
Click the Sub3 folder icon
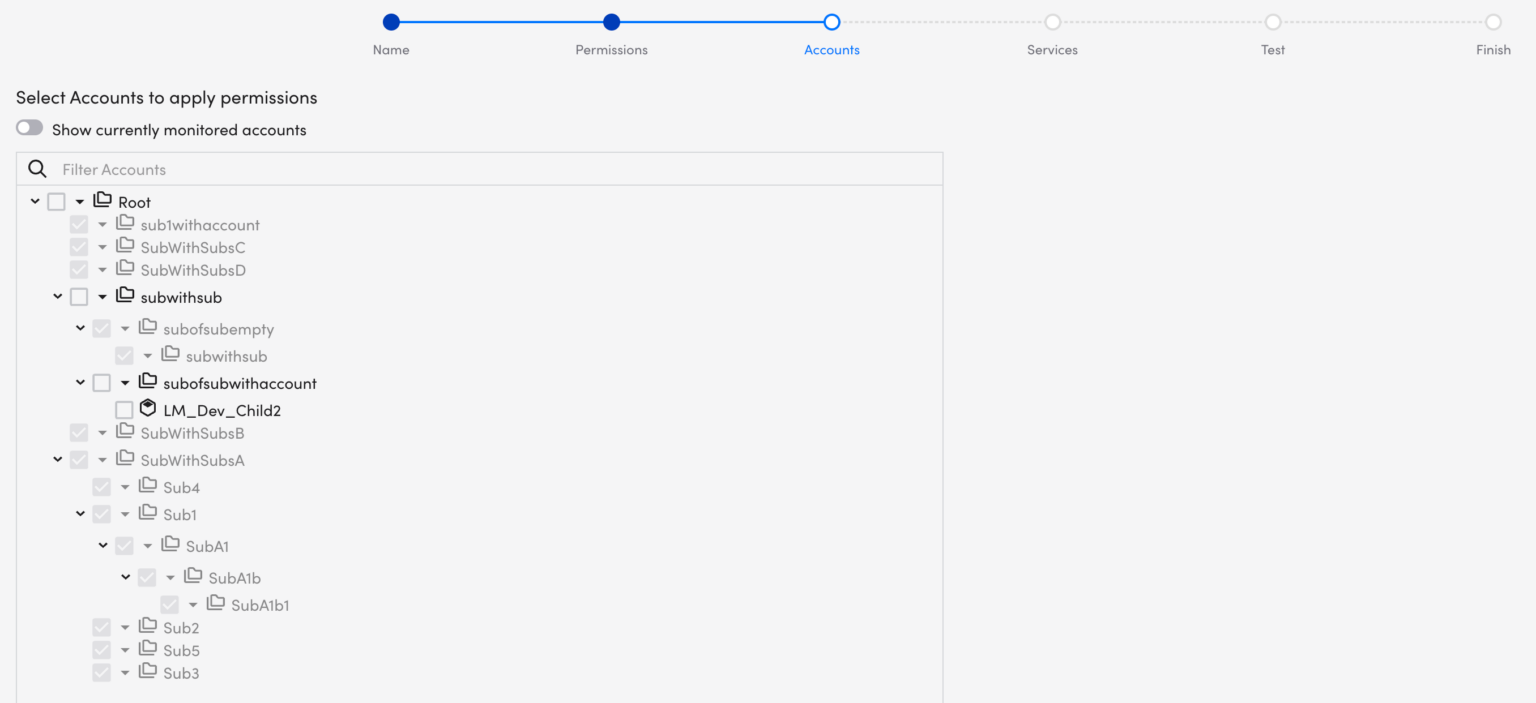tap(147, 672)
